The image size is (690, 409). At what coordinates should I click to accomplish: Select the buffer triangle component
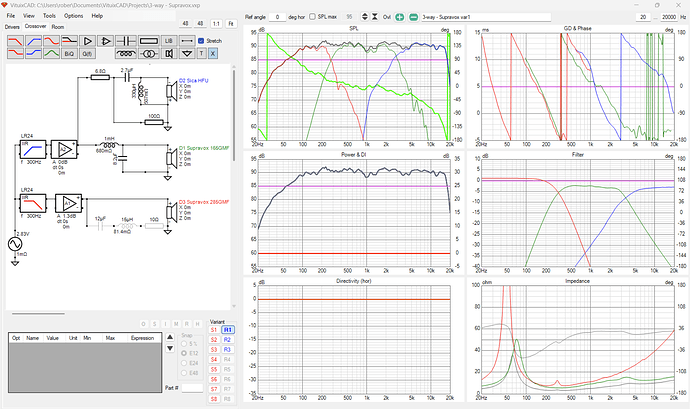(x=87, y=41)
